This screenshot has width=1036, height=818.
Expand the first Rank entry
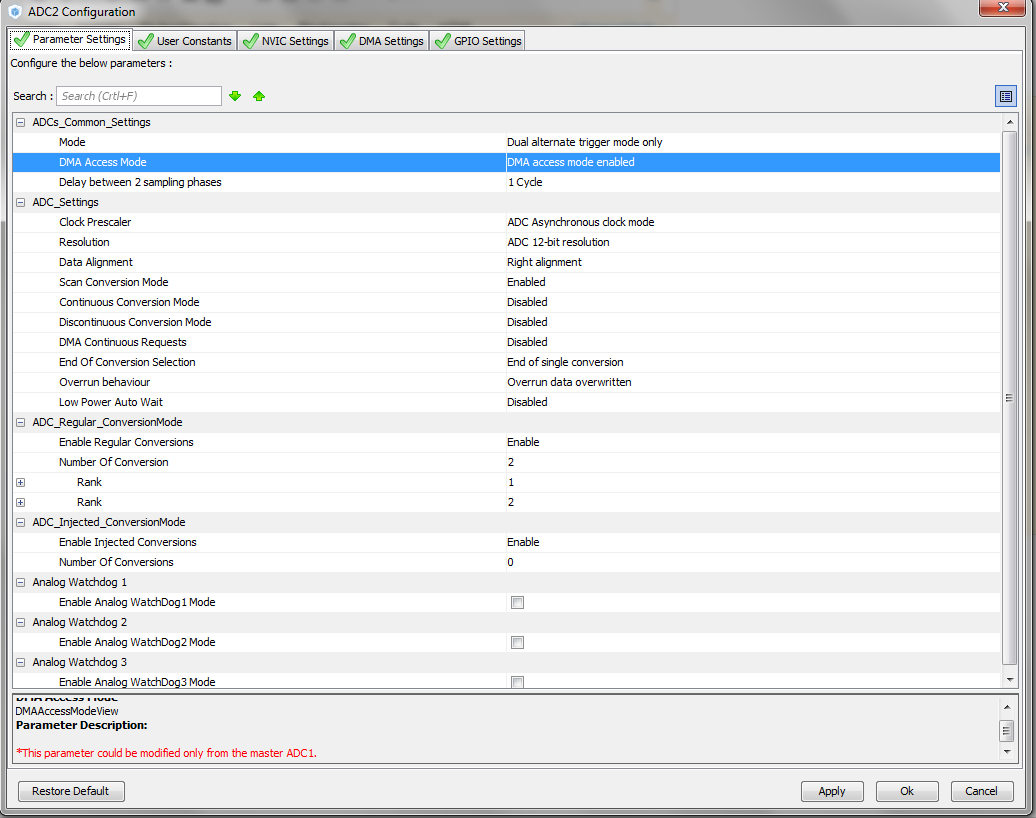(x=19, y=482)
